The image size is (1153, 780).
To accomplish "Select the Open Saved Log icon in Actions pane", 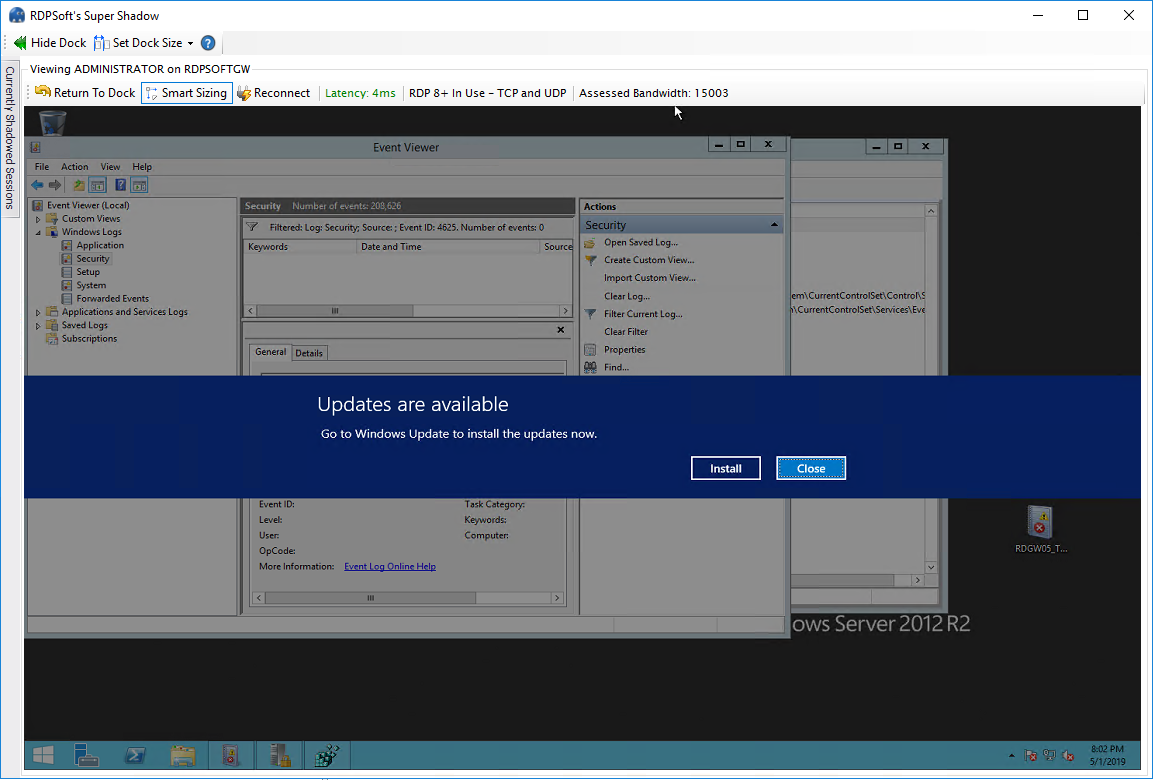I will (x=588, y=242).
